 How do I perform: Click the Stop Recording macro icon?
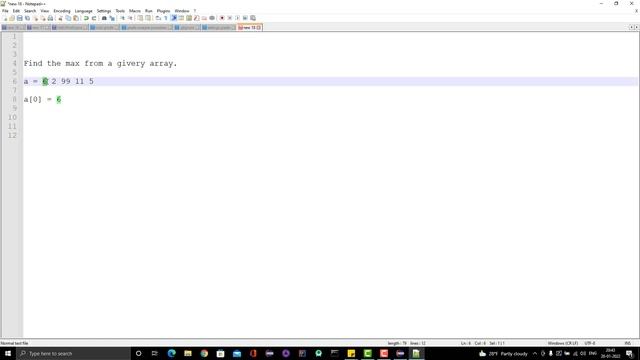pyautogui.click(x=230, y=18)
